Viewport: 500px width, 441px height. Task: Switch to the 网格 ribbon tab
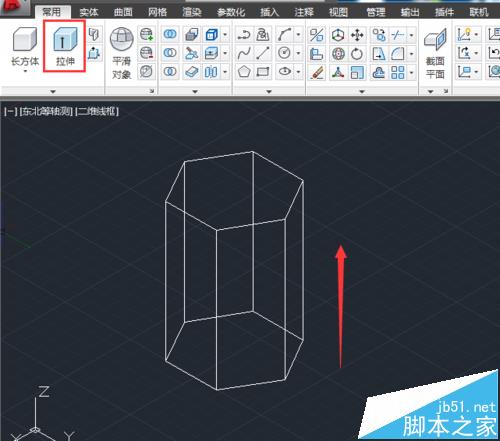pyautogui.click(x=157, y=12)
